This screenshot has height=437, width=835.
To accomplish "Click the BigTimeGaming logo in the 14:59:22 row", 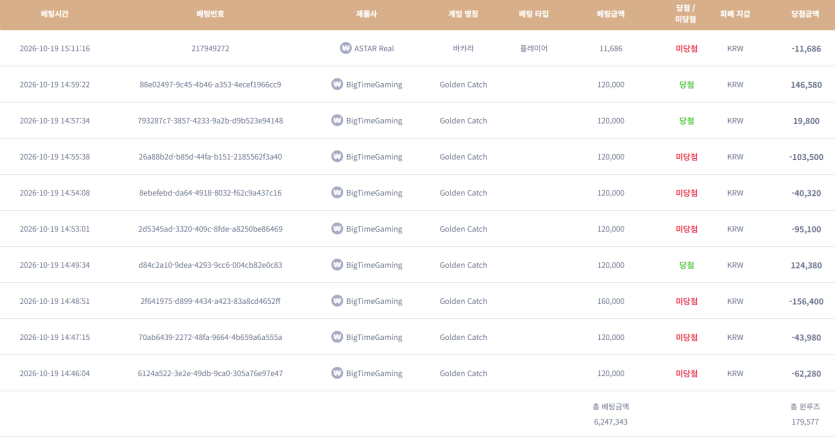I will [337, 84].
